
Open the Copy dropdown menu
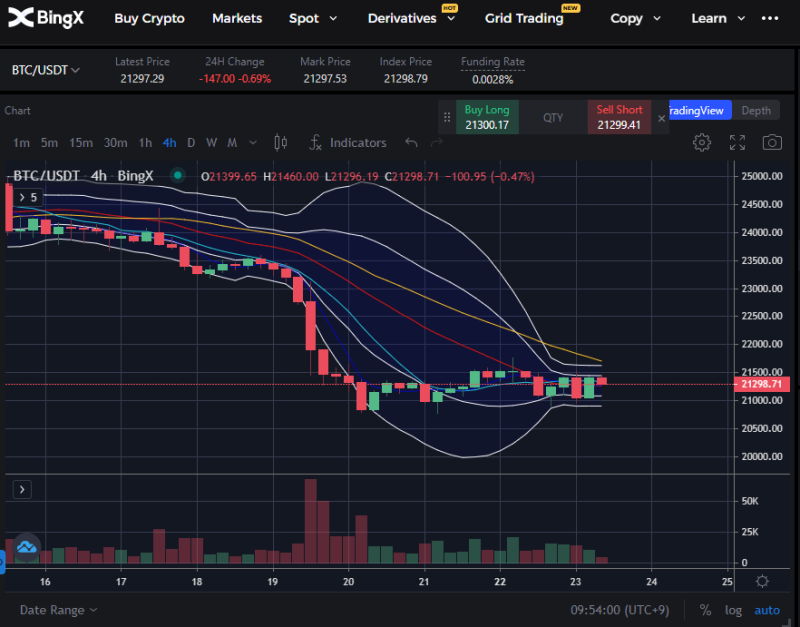point(635,18)
